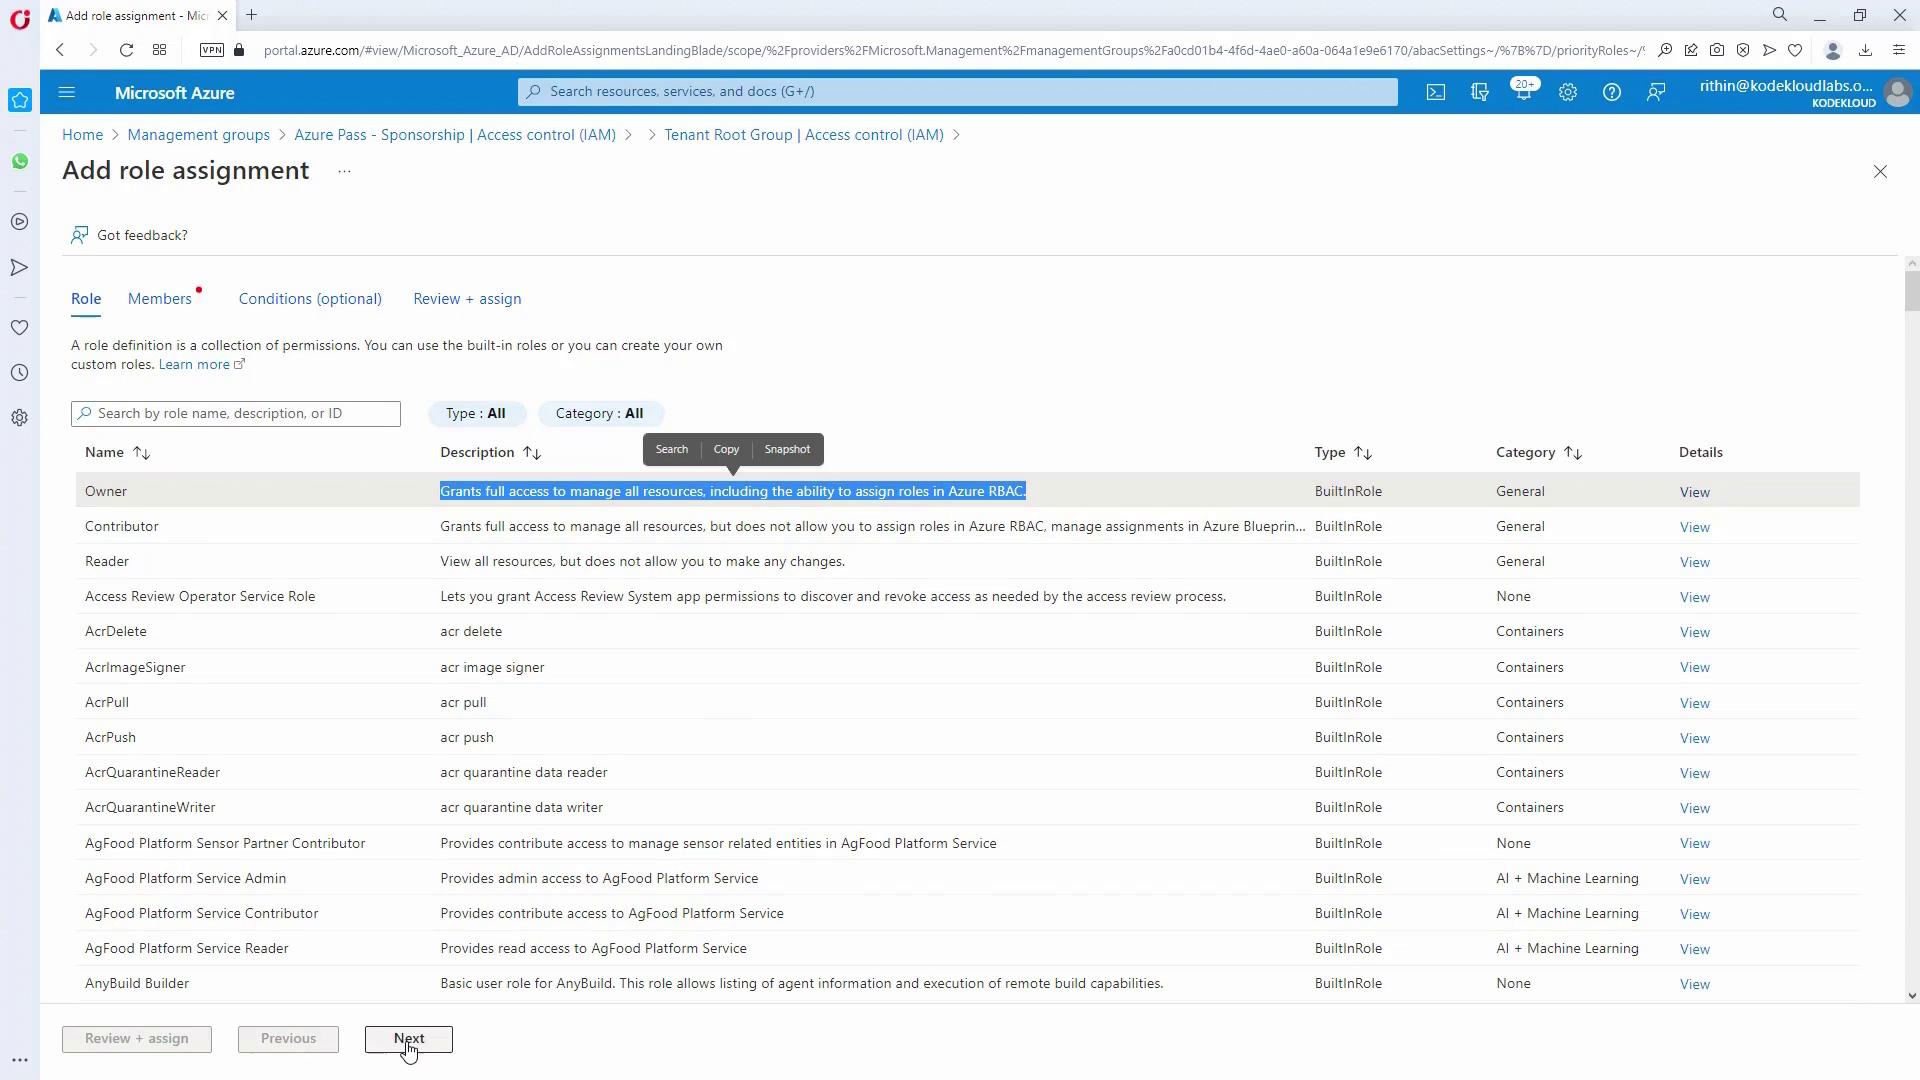1920x1080 pixels.
Task: Expand the ellipsis menu beside the title
Action: coord(344,171)
